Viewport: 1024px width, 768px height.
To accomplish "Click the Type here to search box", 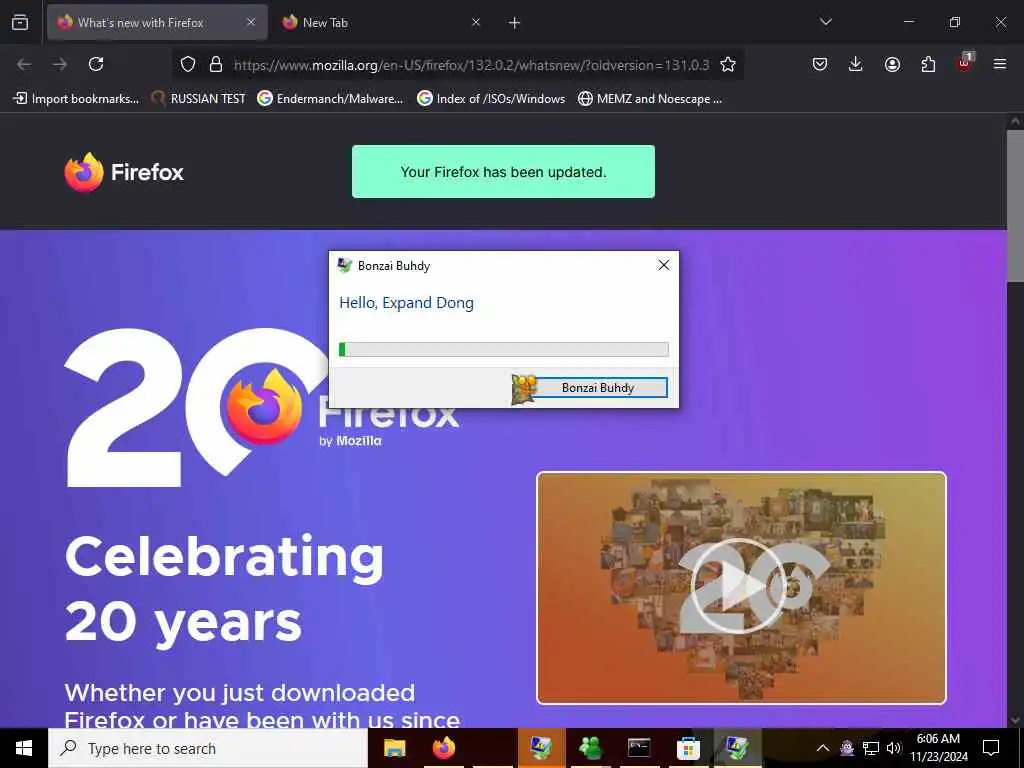I will pos(208,748).
